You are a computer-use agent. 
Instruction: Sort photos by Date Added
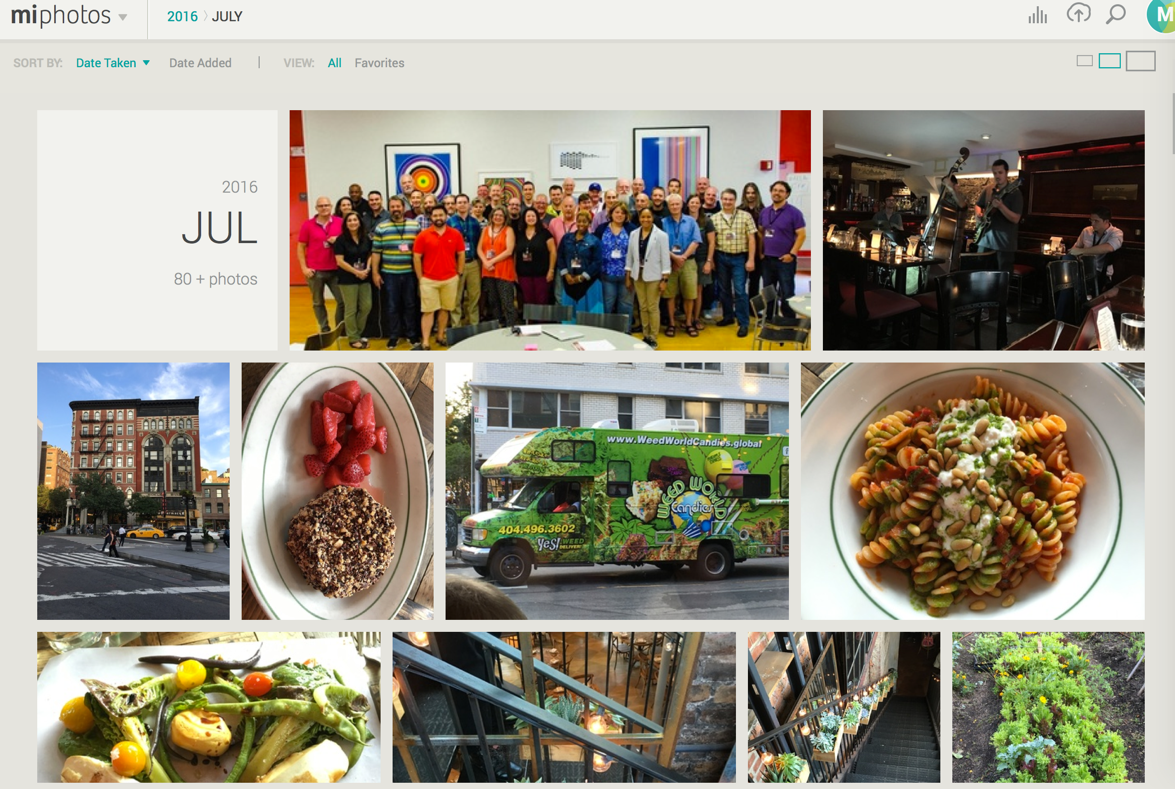click(200, 63)
